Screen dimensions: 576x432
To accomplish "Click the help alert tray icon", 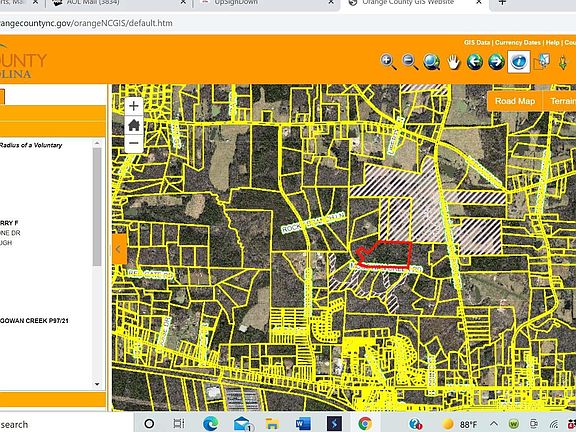I will point(415,424).
